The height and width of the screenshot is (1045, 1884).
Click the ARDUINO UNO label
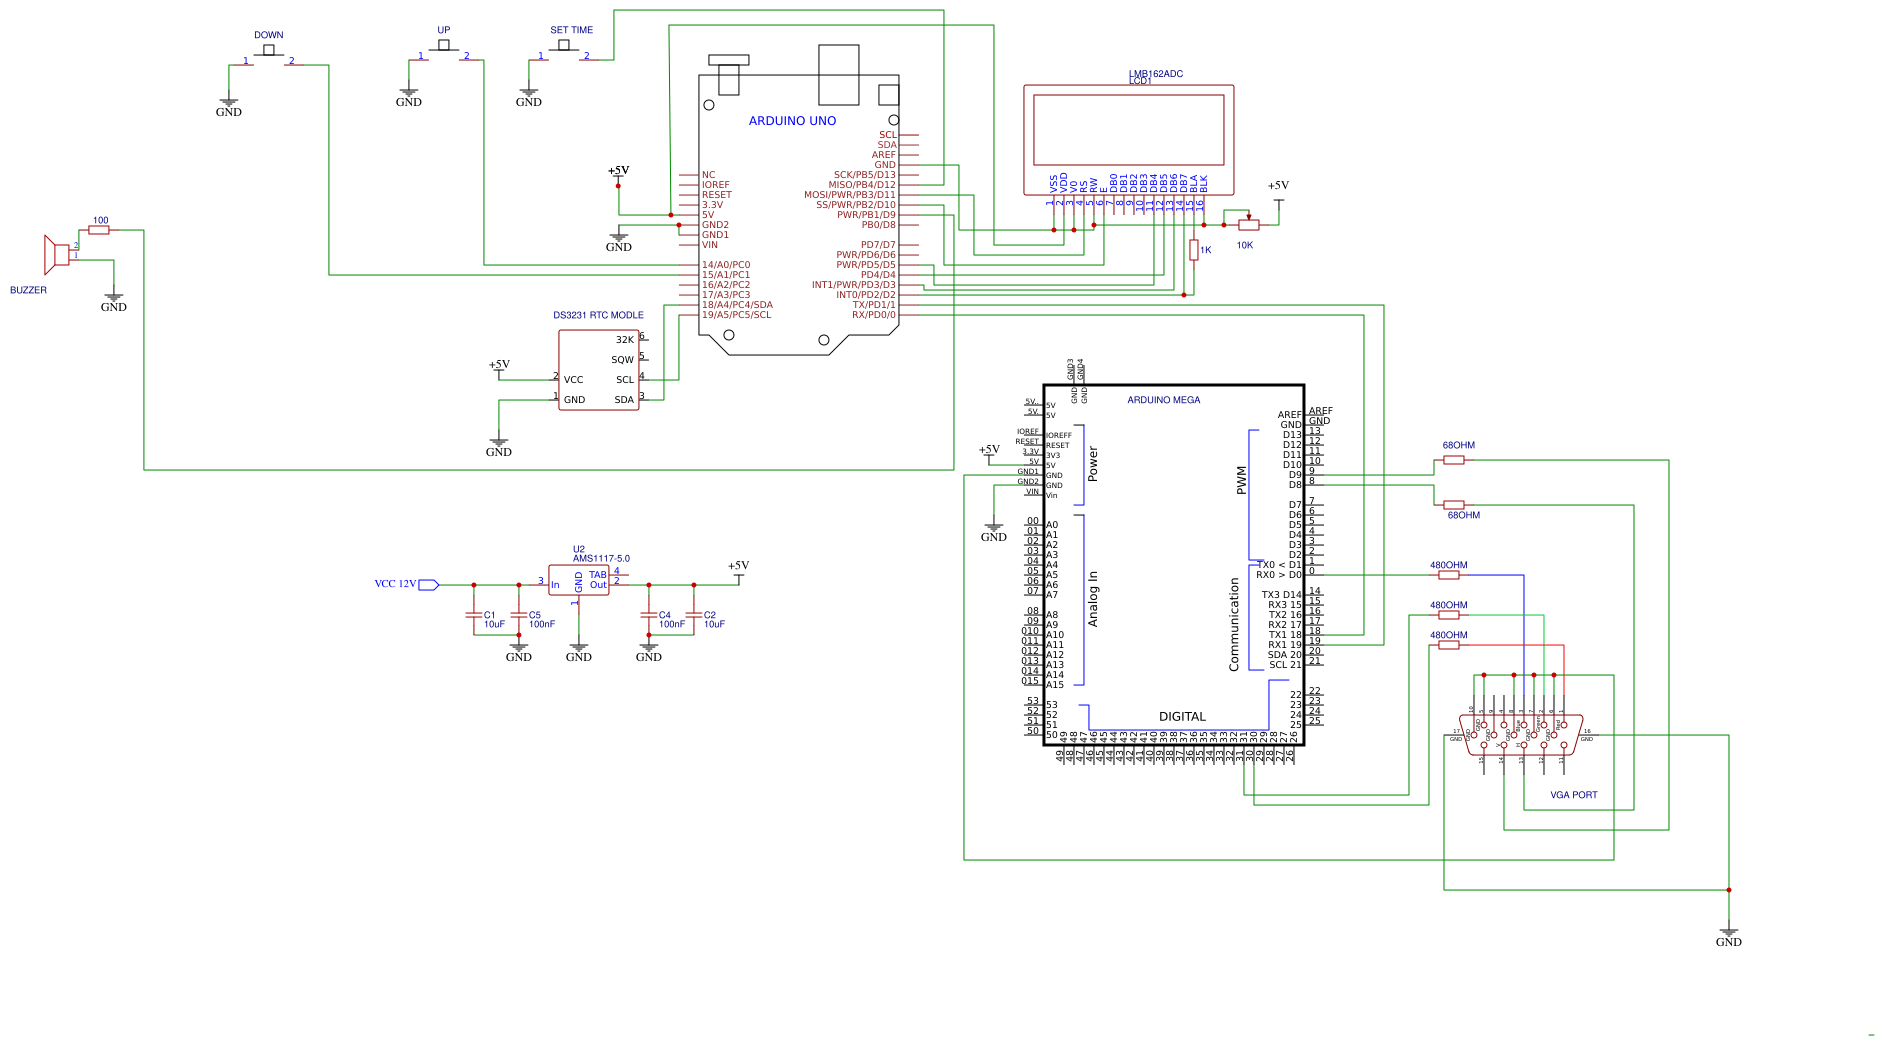tap(793, 121)
